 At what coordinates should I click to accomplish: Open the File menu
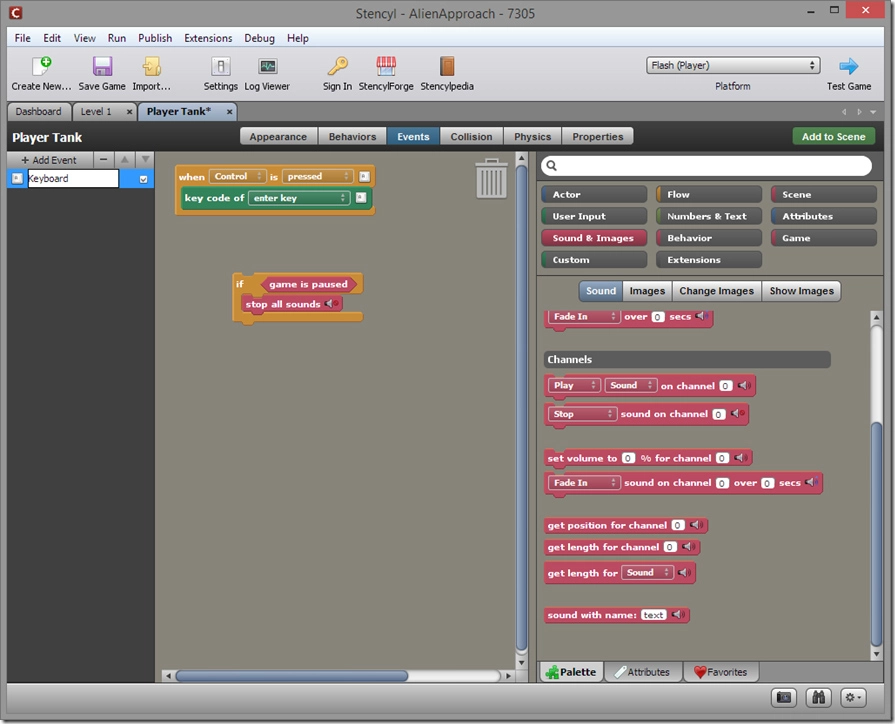23,38
